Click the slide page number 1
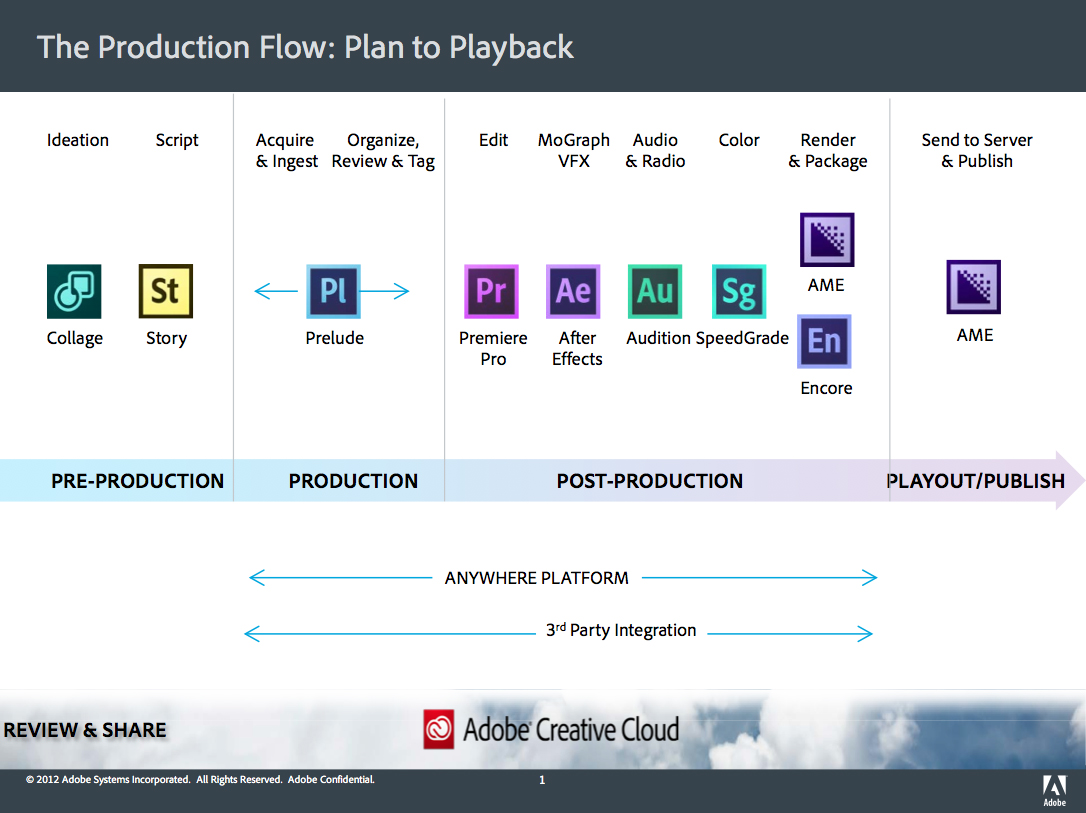1086x813 pixels. tap(542, 780)
